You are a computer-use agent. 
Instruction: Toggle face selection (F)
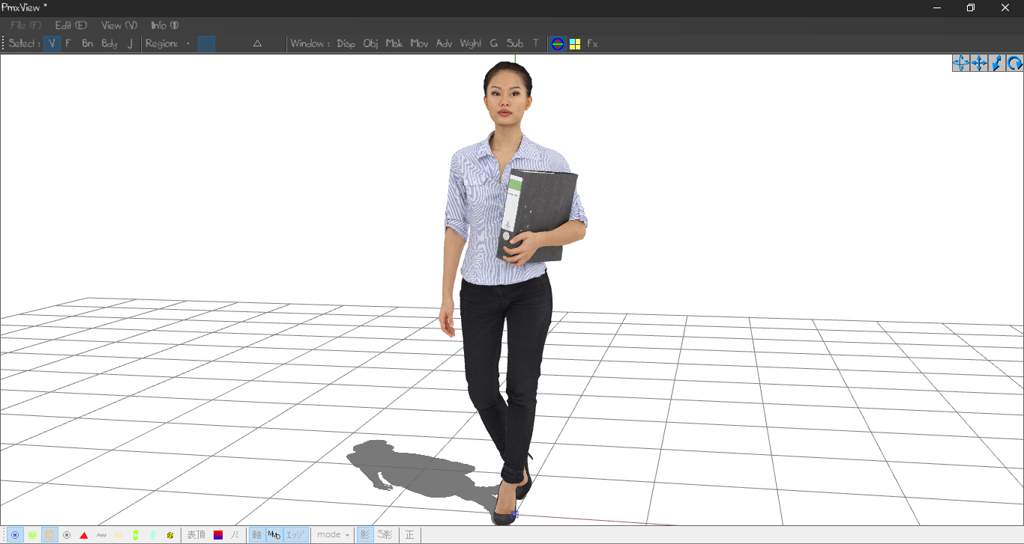(68, 44)
